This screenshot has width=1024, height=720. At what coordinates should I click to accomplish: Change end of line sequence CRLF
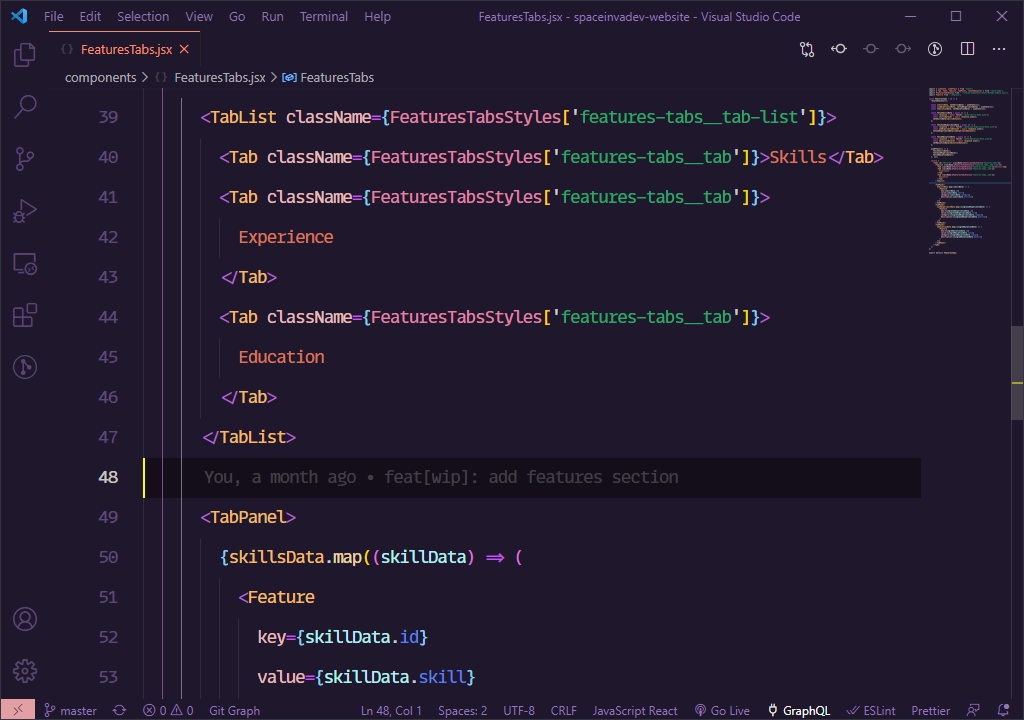564,710
